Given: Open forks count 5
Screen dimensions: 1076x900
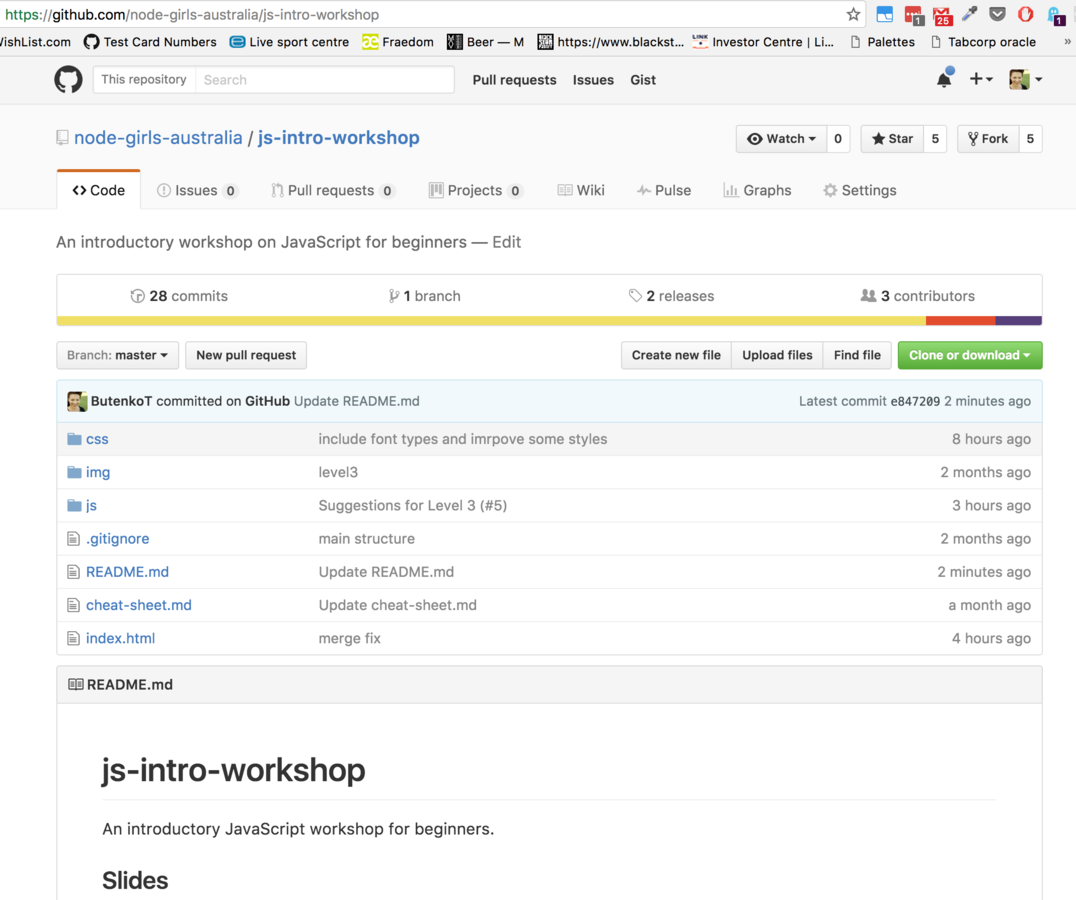Looking at the screenshot, I should pyautogui.click(x=1030, y=139).
